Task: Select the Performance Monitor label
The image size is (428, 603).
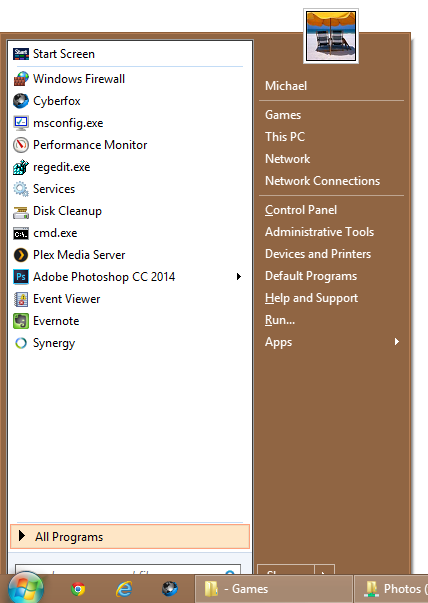Action: (x=90, y=145)
